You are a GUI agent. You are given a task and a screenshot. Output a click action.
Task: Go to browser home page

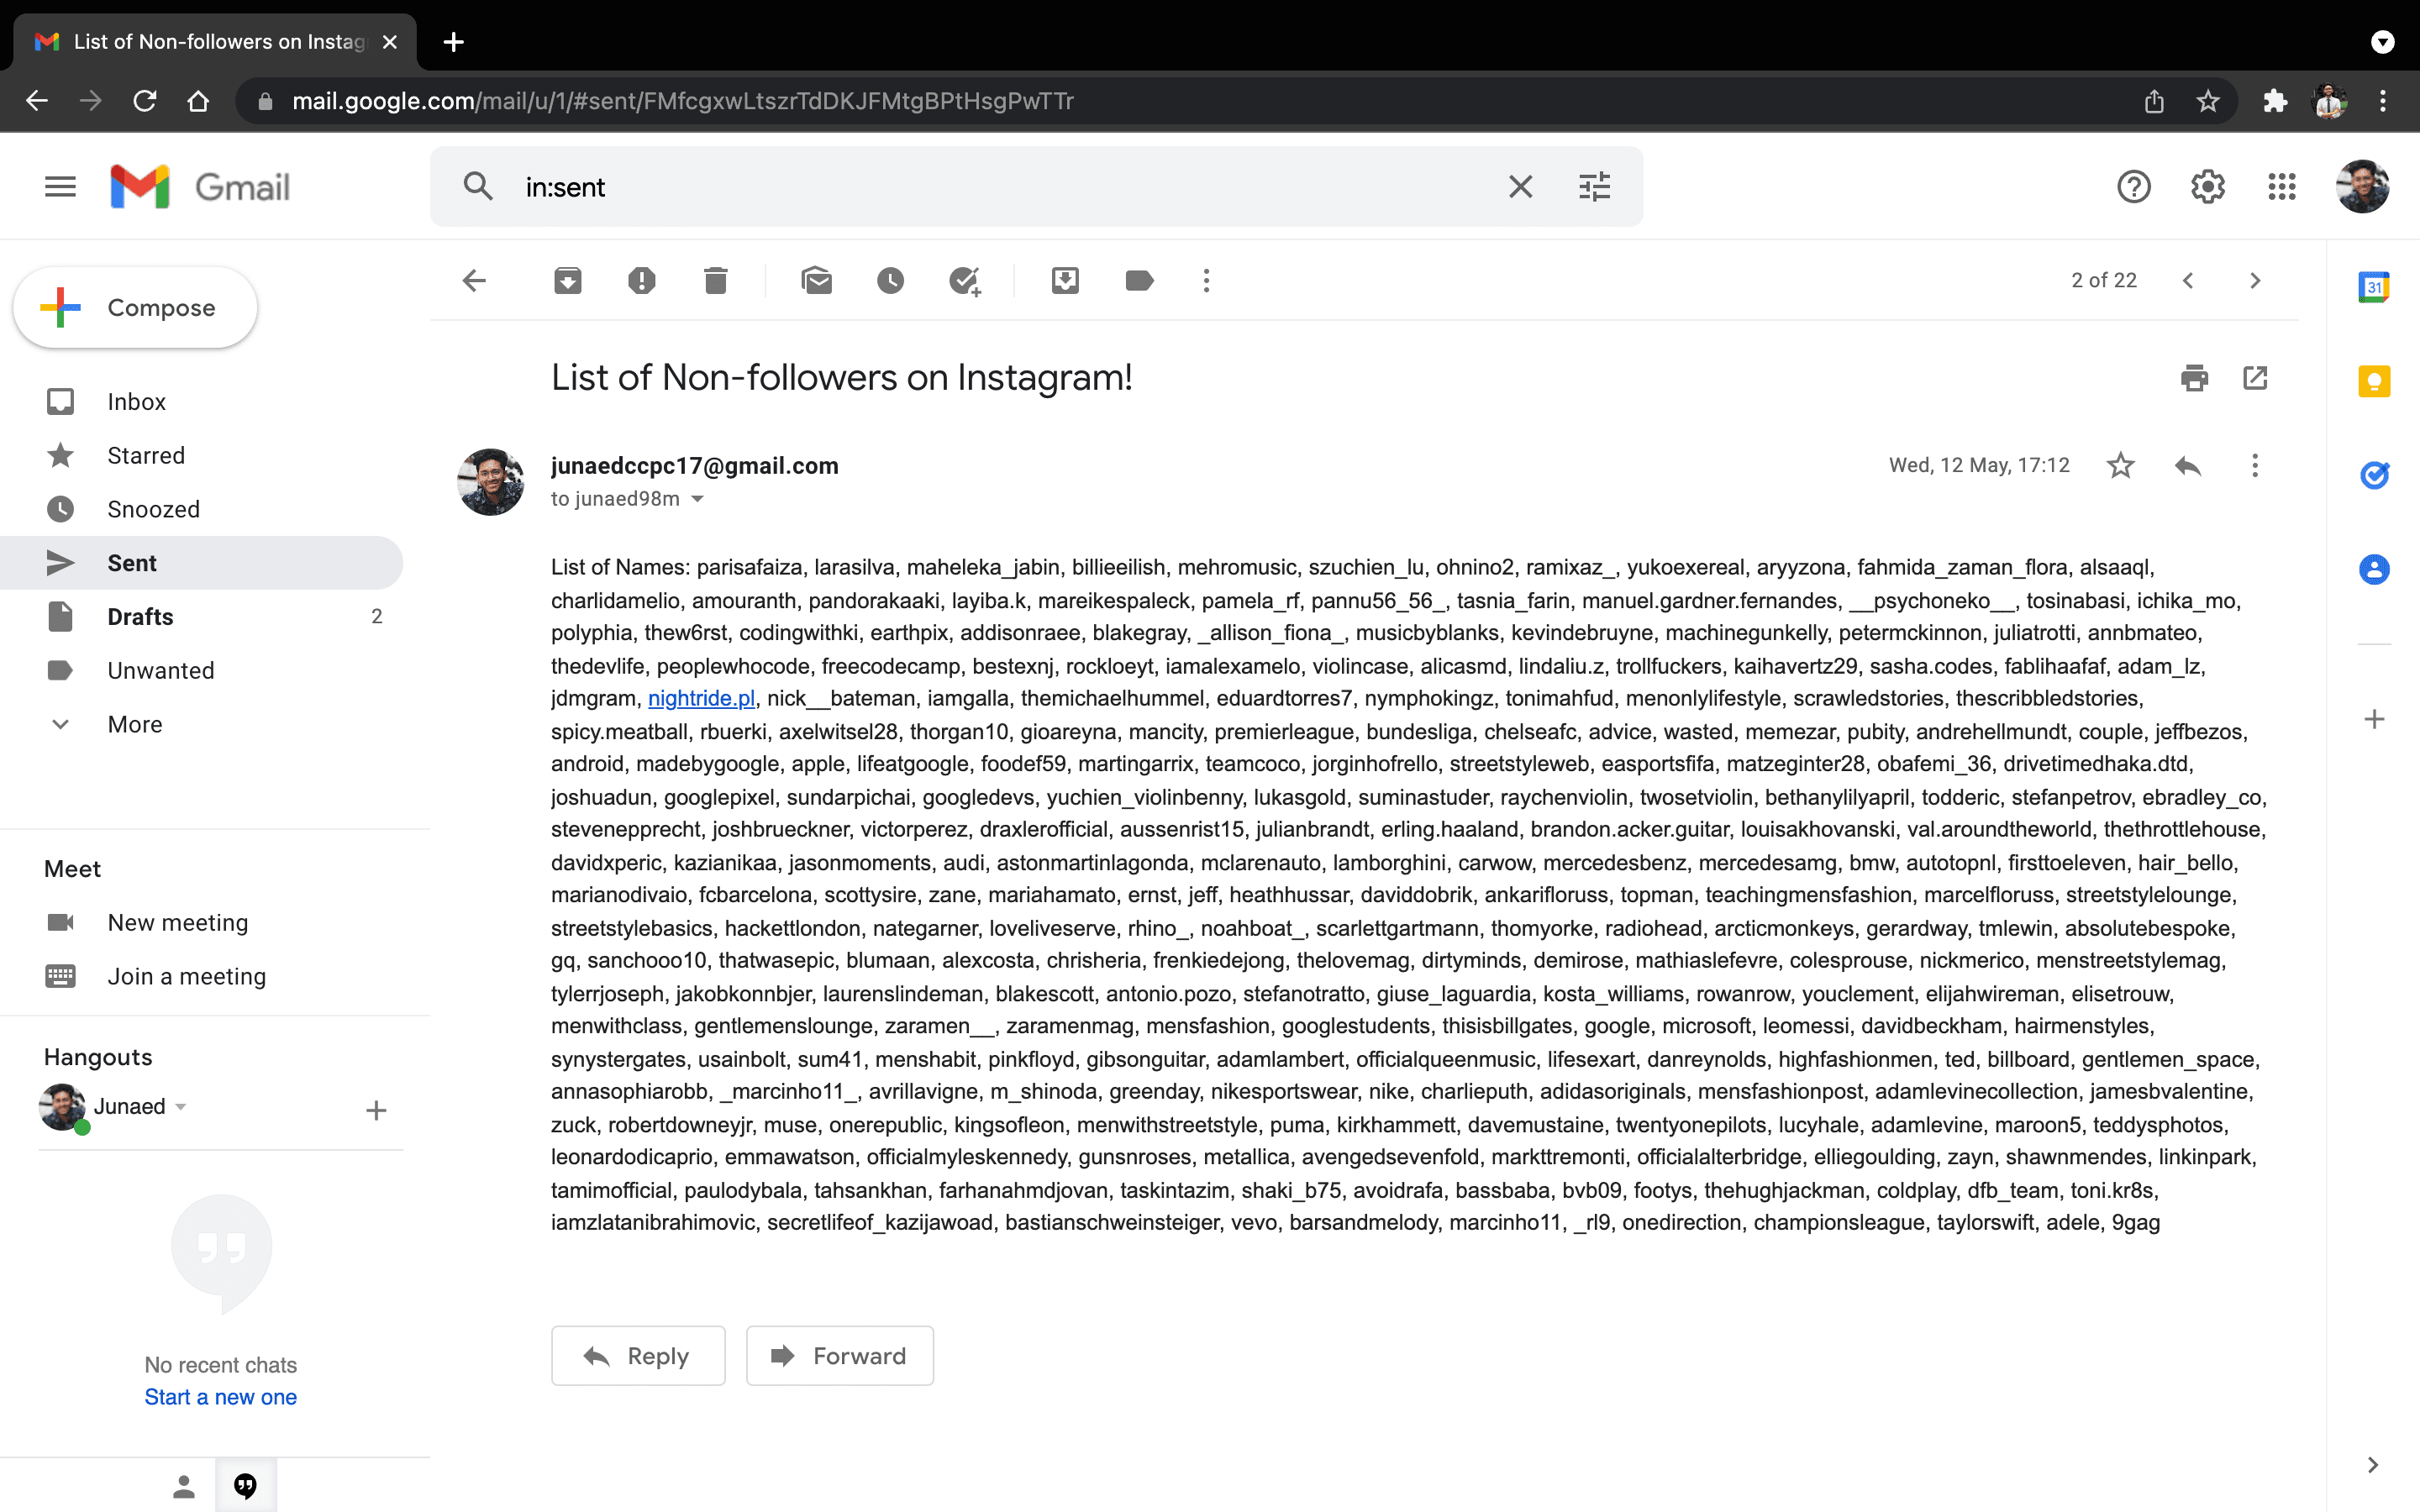198,101
